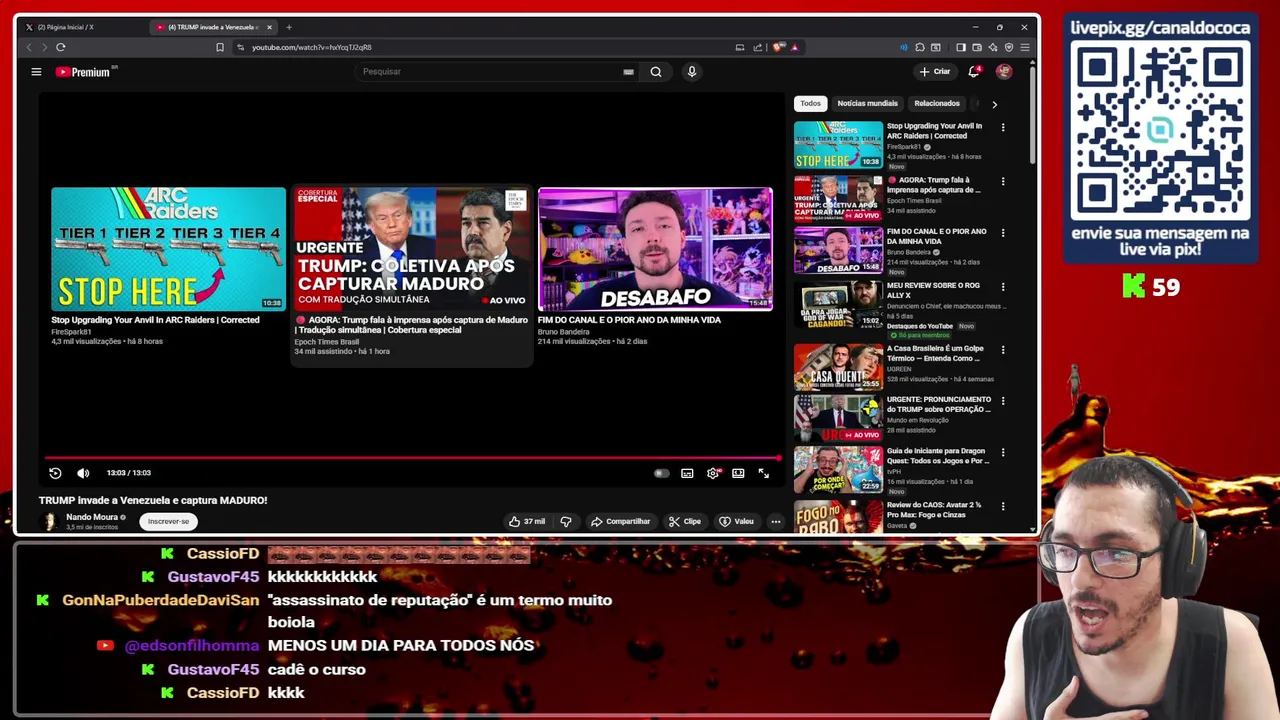Screen dimensions: 1280x720
Task: Click the Inscrever-se subscribe button
Action: 168,521
